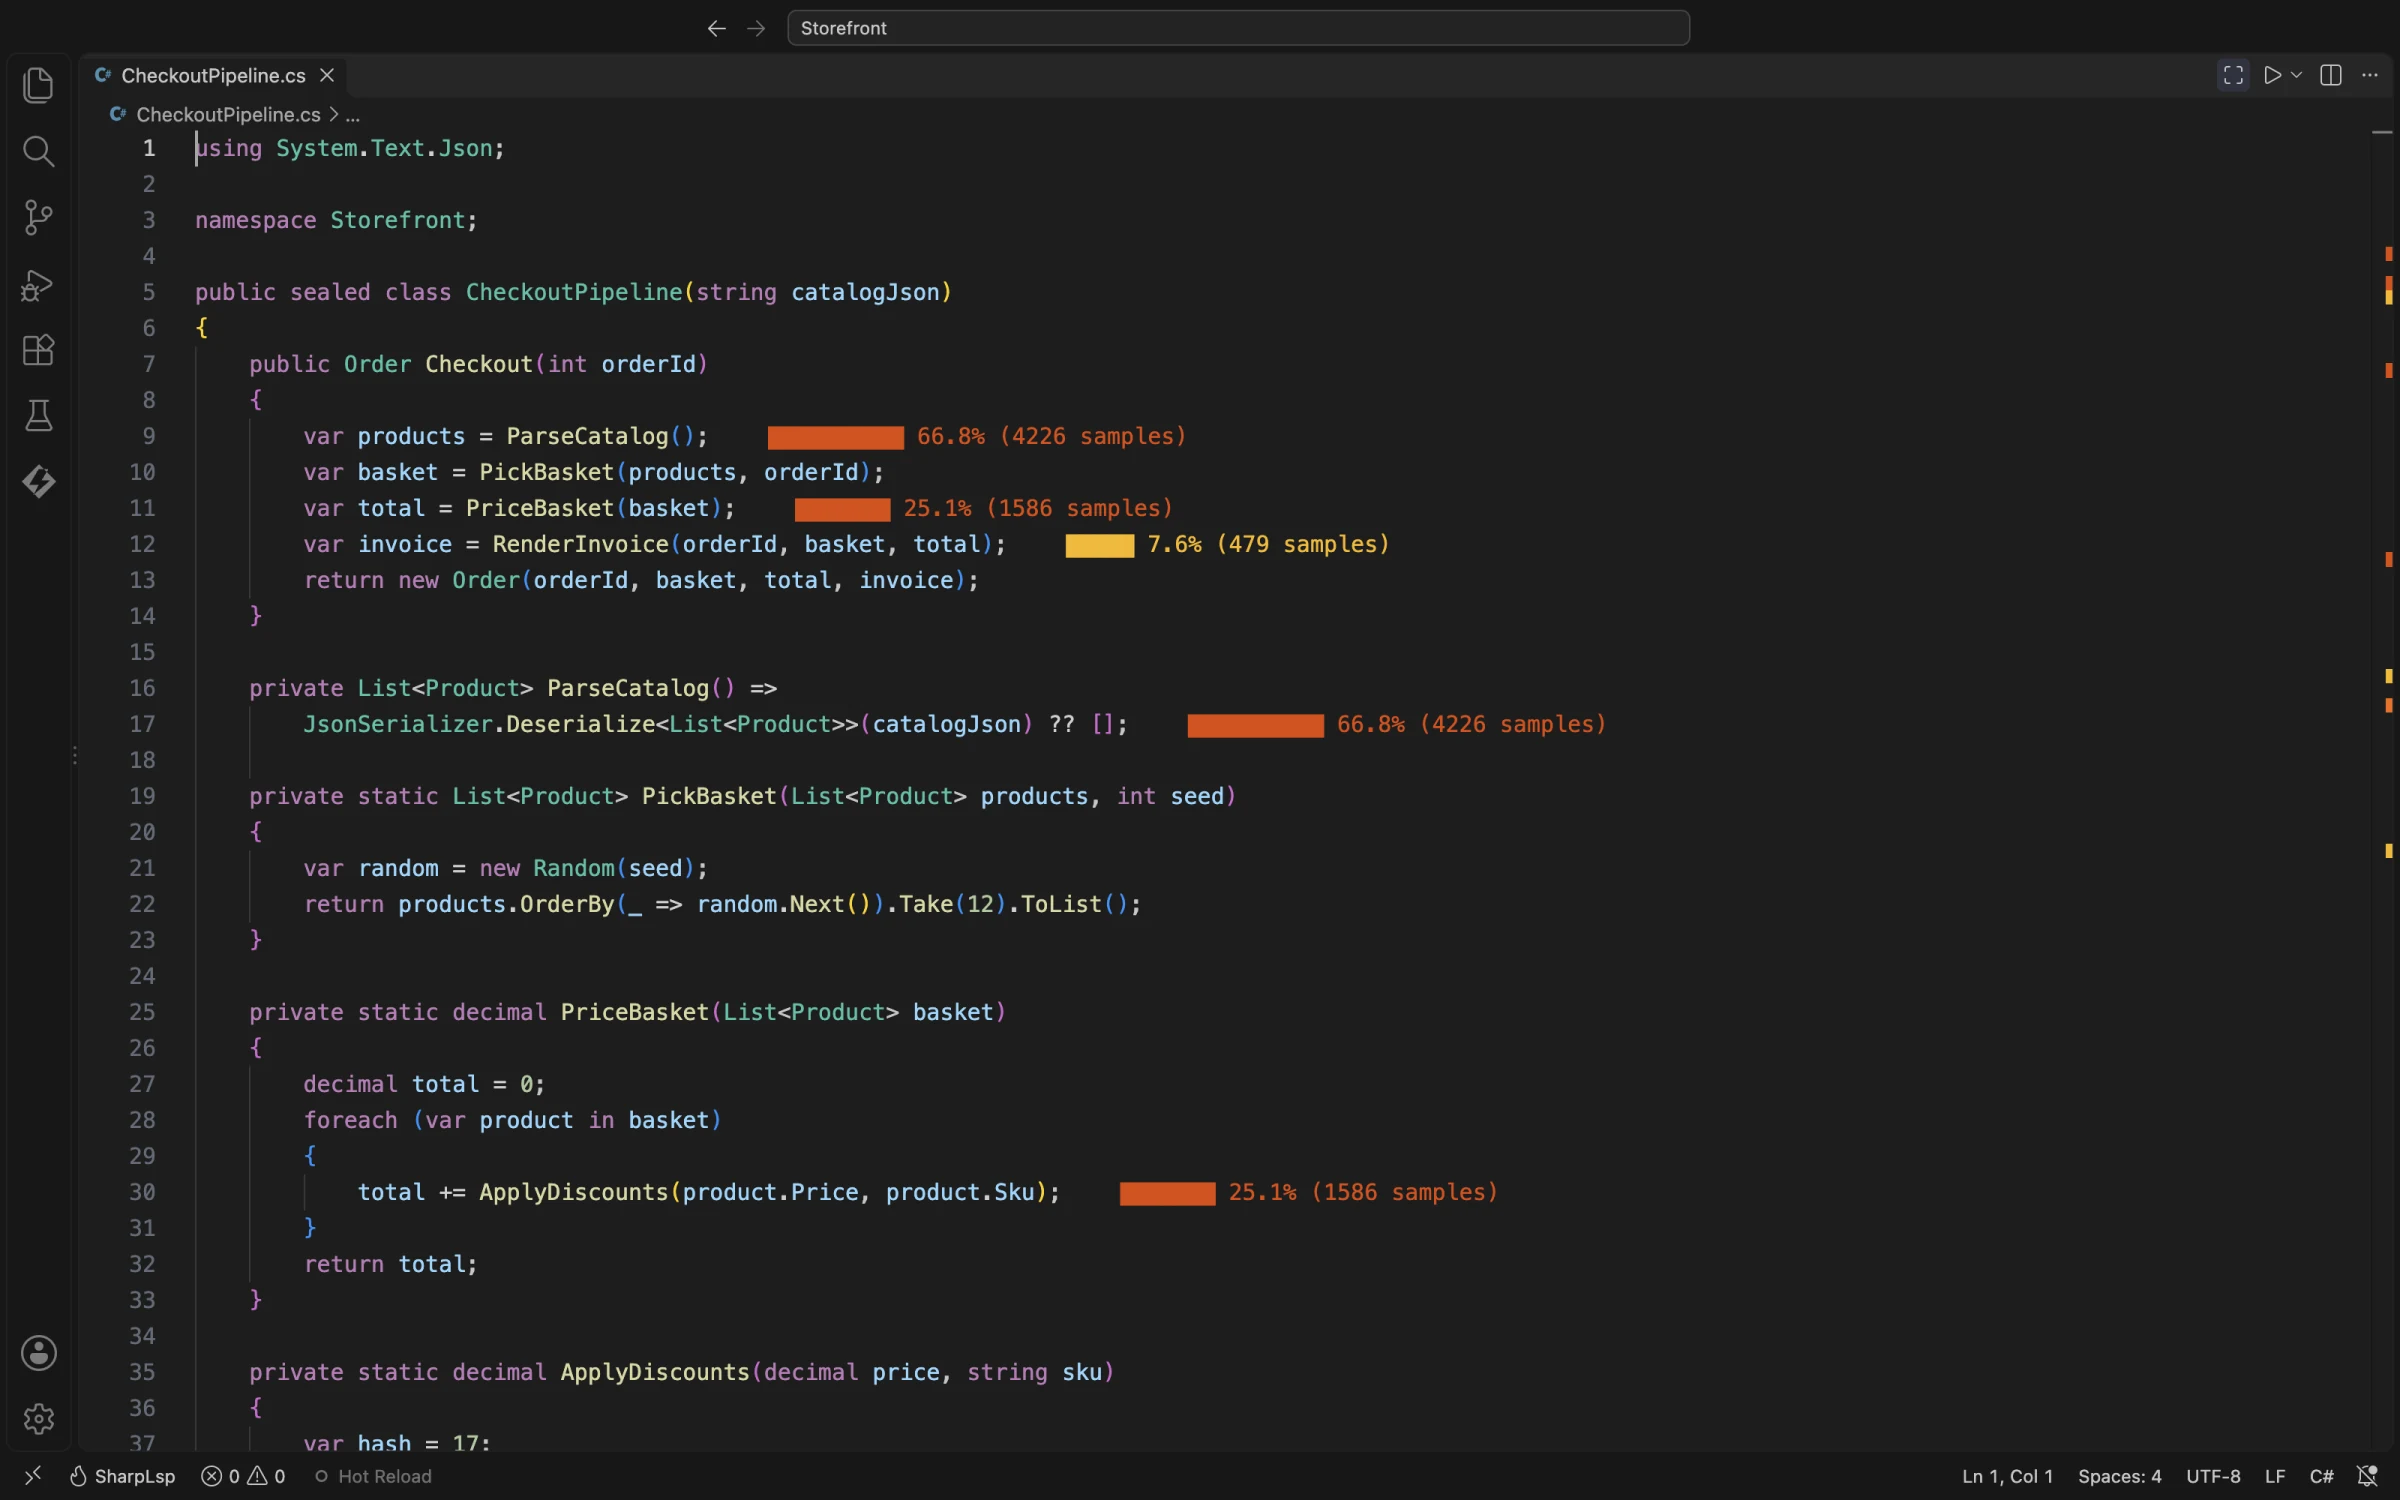The image size is (2400, 1500).
Task: Open the errors and warnings problems count
Action: pyautogui.click(x=243, y=1476)
